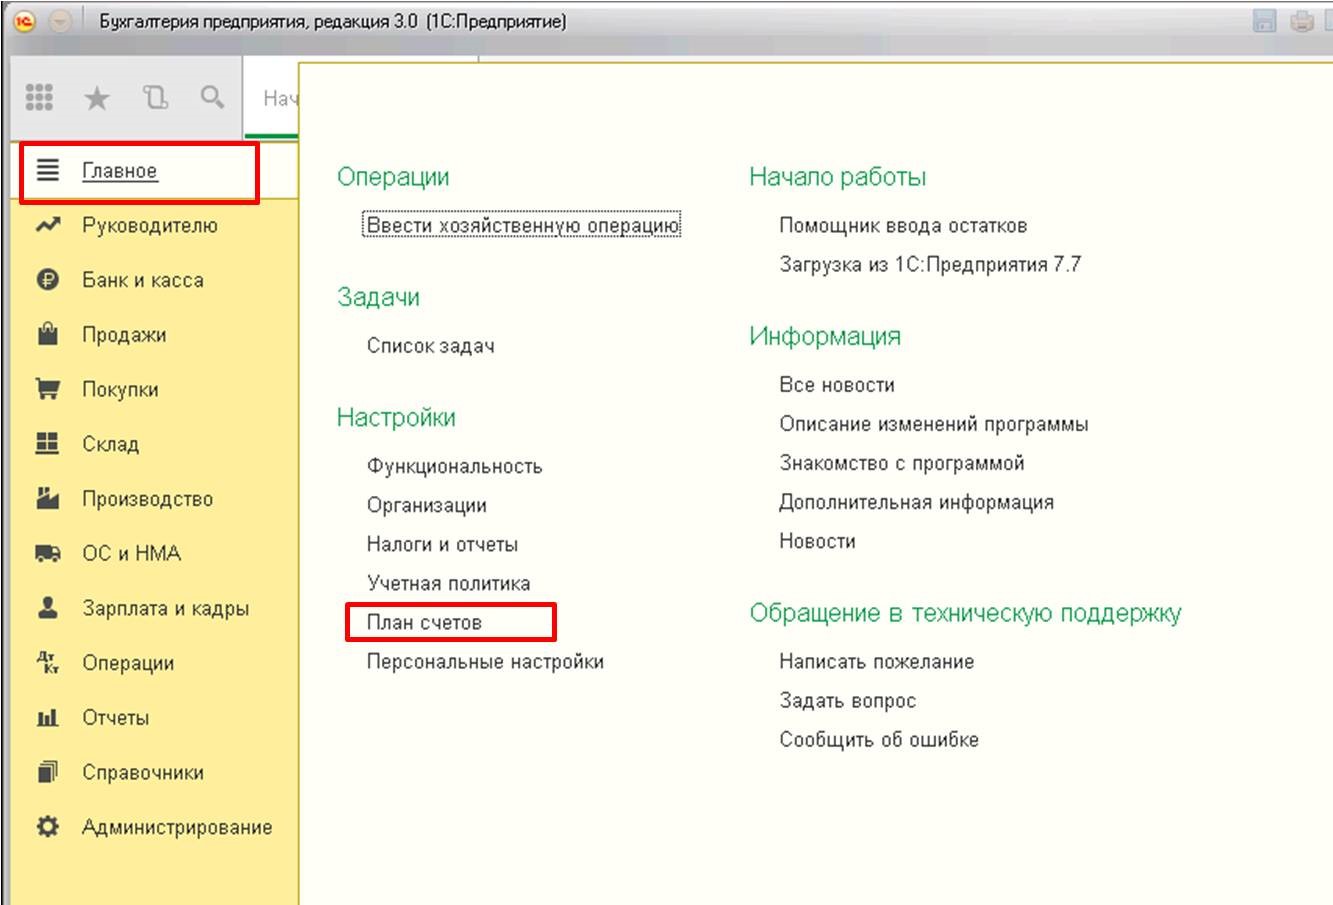Viewport: 1333px width, 905px height.
Task: Click the save diskette icon in title bar
Action: (x=1264, y=21)
